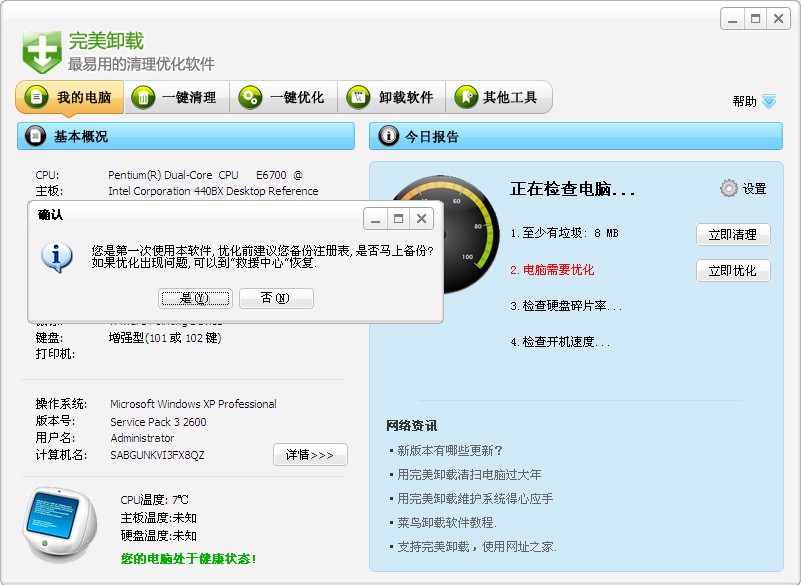Image resolution: width=801 pixels, height=585 pixels.
Task: Click the 打印机 label
Action: [x=55, y=354]
